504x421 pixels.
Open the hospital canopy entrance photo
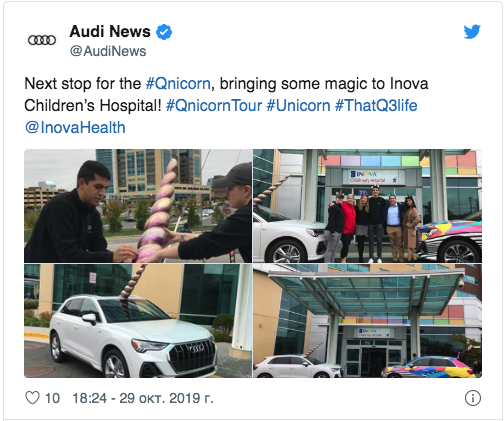(x=367, y=321)
